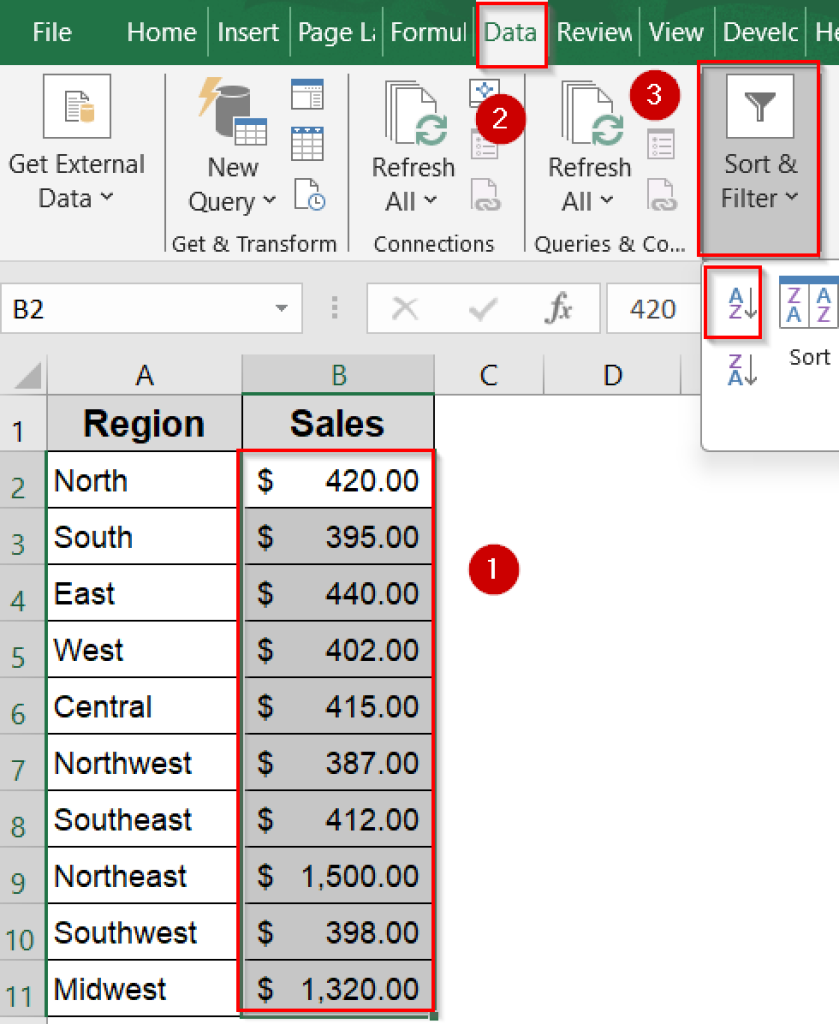839x1024 pixels.
Task: Open the Sort & Filter dropdown chevron
Action: [x=793, y=197]
